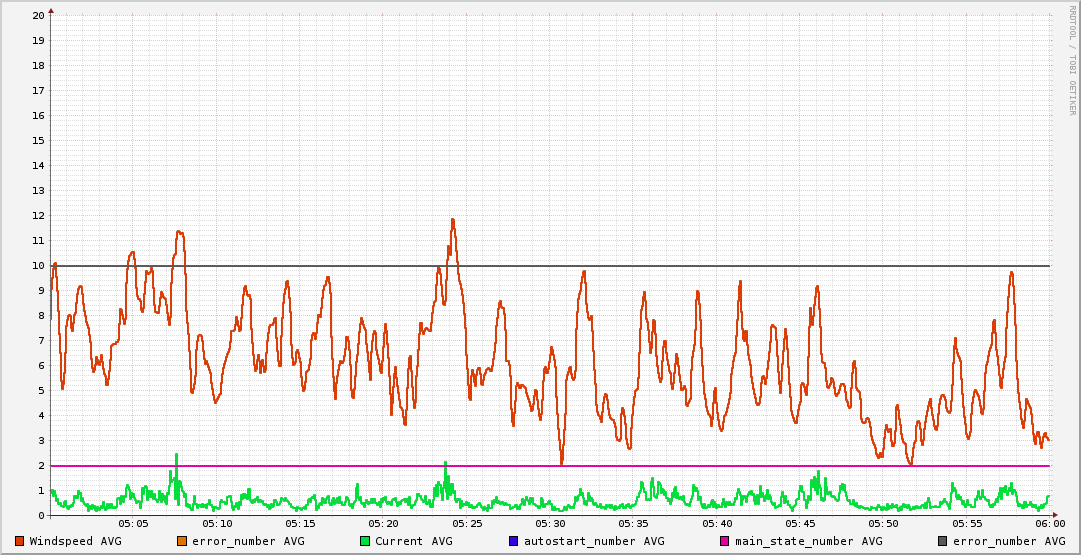The height and width of the screenshot is (555, 1081).
Task: Select the Current AVG legend text
Action: point(413,541)
